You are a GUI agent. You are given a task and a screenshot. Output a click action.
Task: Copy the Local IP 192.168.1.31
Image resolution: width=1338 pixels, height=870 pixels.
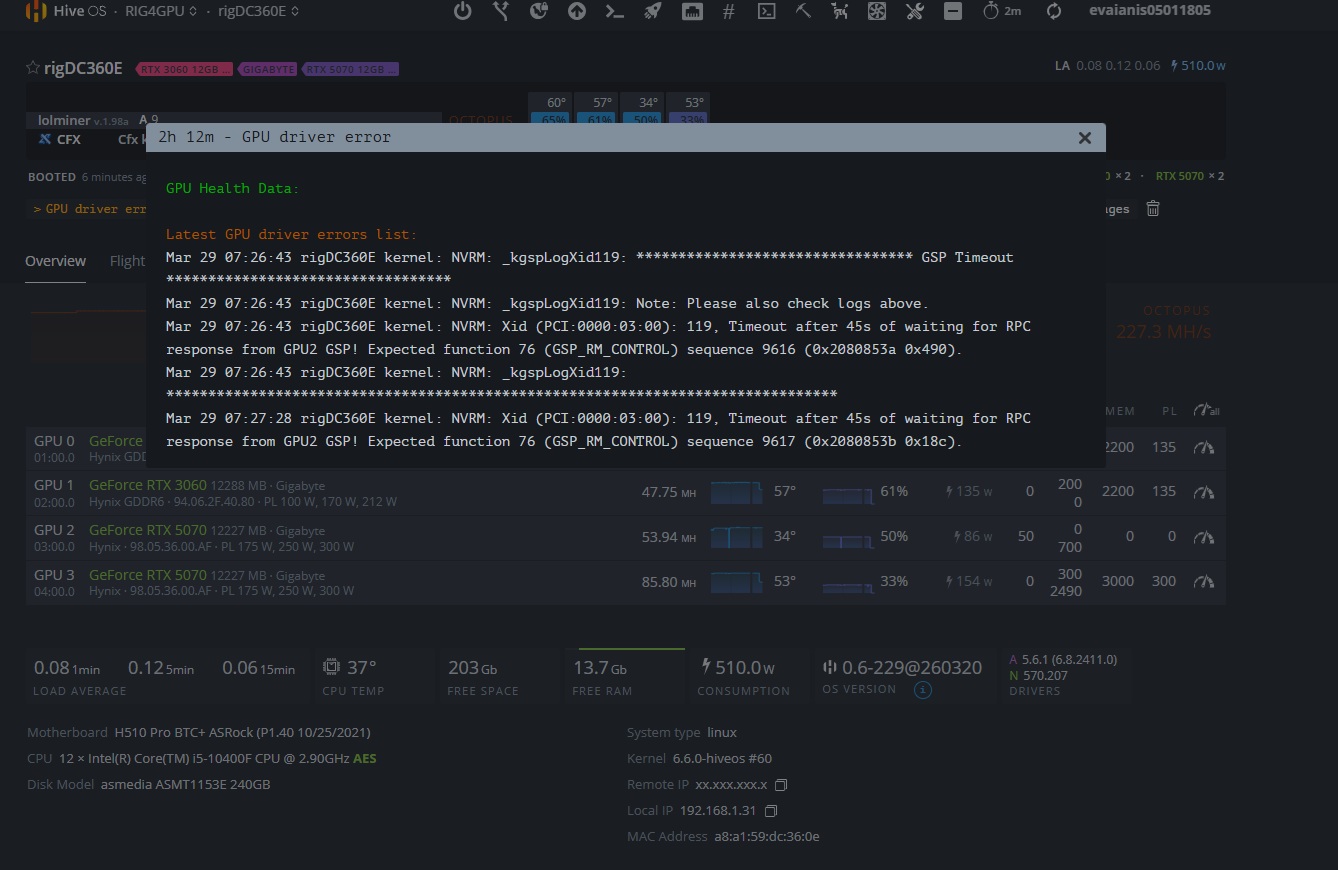[x=771, y=811]
